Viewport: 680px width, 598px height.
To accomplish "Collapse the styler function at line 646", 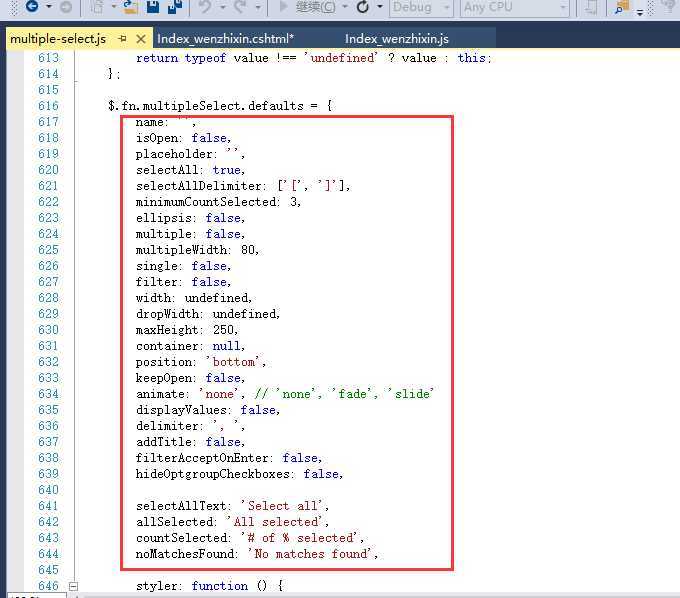I will click(x=73, y=586).
